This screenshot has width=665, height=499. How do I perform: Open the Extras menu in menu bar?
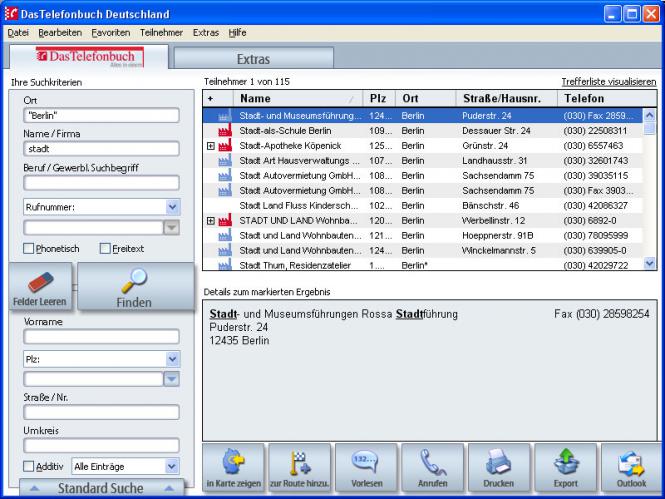(x=206, y=33)
